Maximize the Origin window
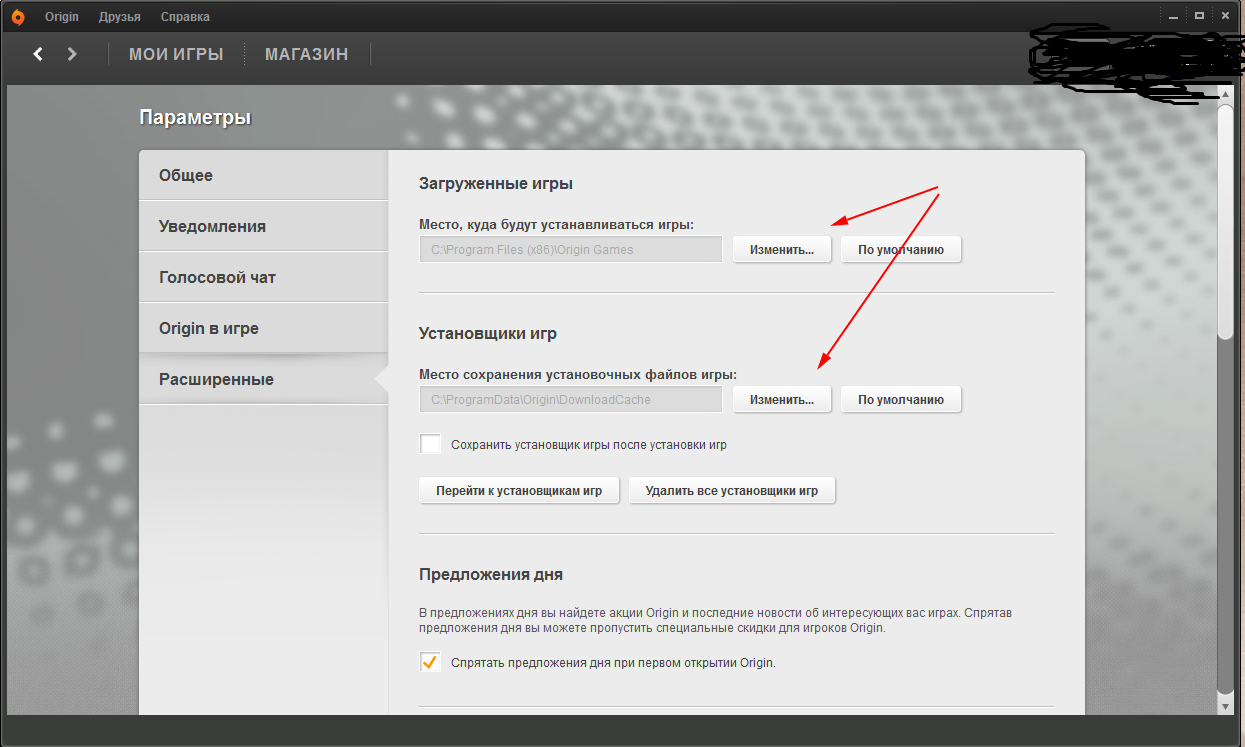The width and height of the screenshot is (1245, 747). [x=1200, y=17]
